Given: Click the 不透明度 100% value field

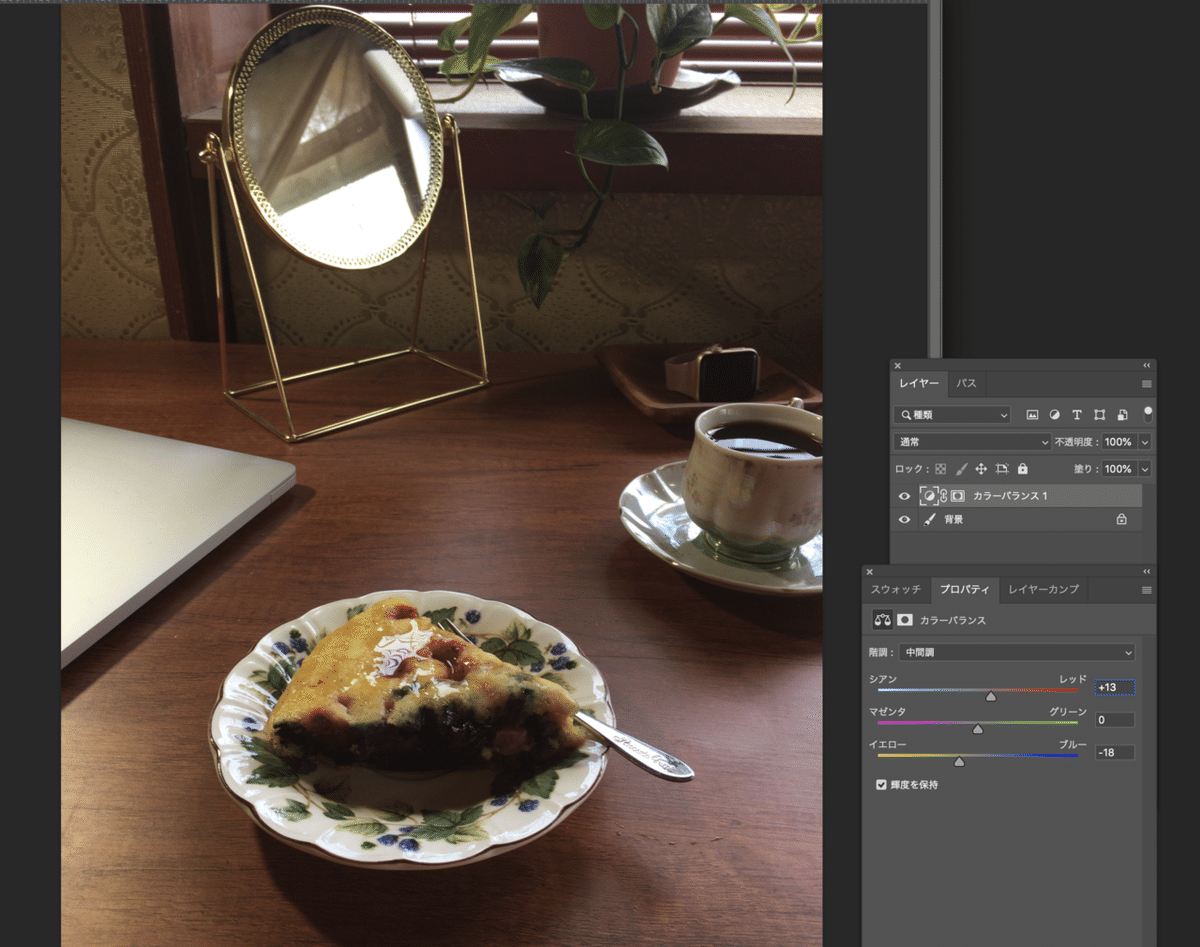Looking at the screenshot, I should pyautogui.click(x=1118, y=442).
